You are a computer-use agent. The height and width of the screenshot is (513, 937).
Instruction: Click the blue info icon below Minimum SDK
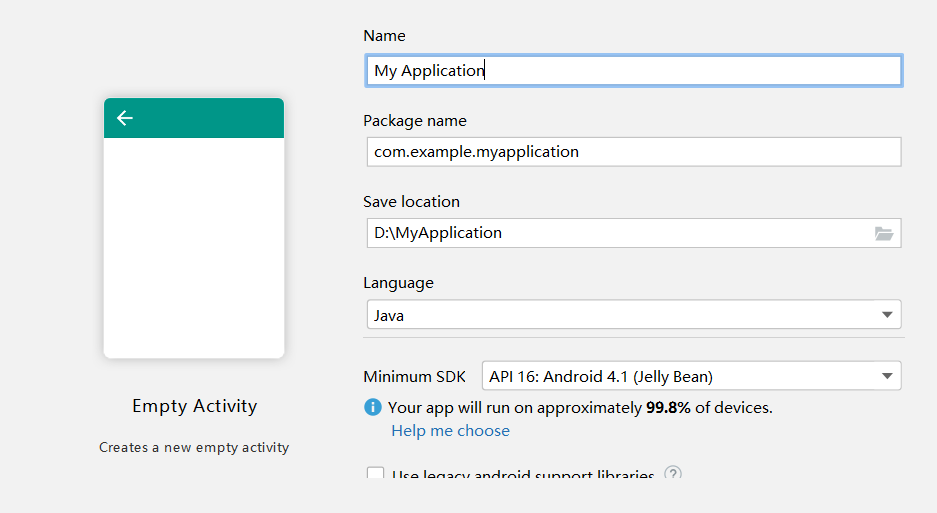(373, 407)
